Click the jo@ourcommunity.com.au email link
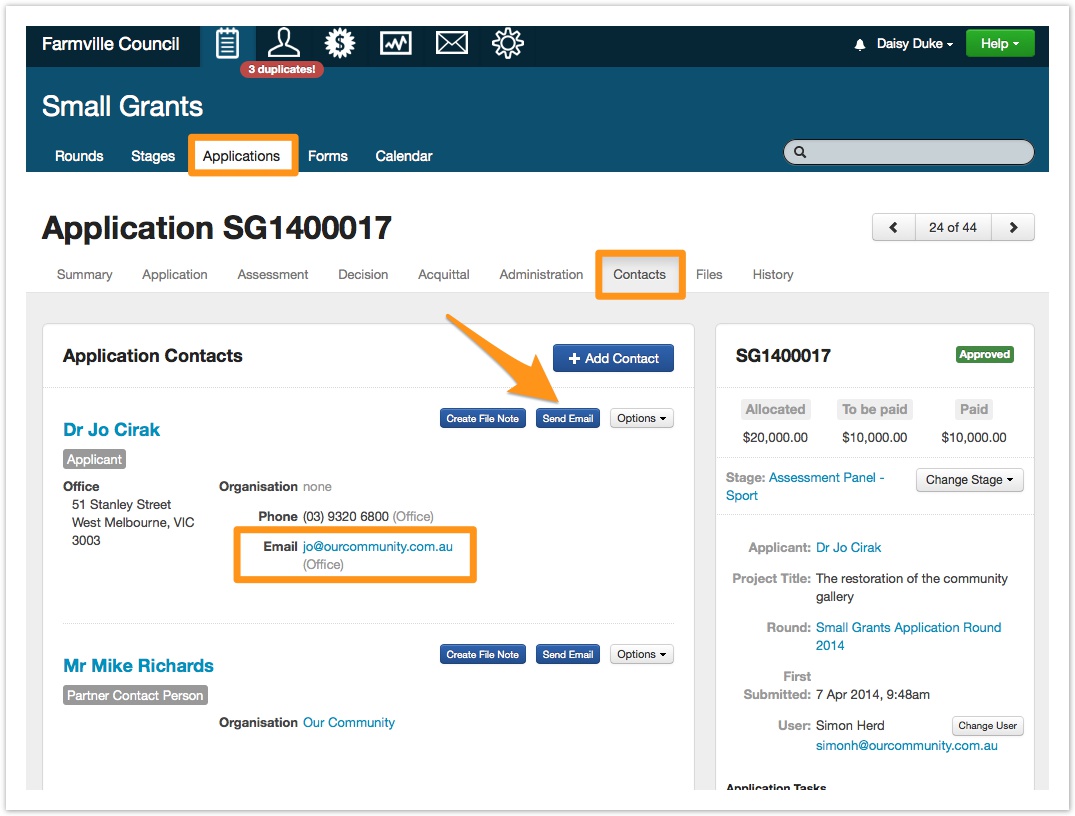Screen dimensions: 1075x816 click(378, 547)
